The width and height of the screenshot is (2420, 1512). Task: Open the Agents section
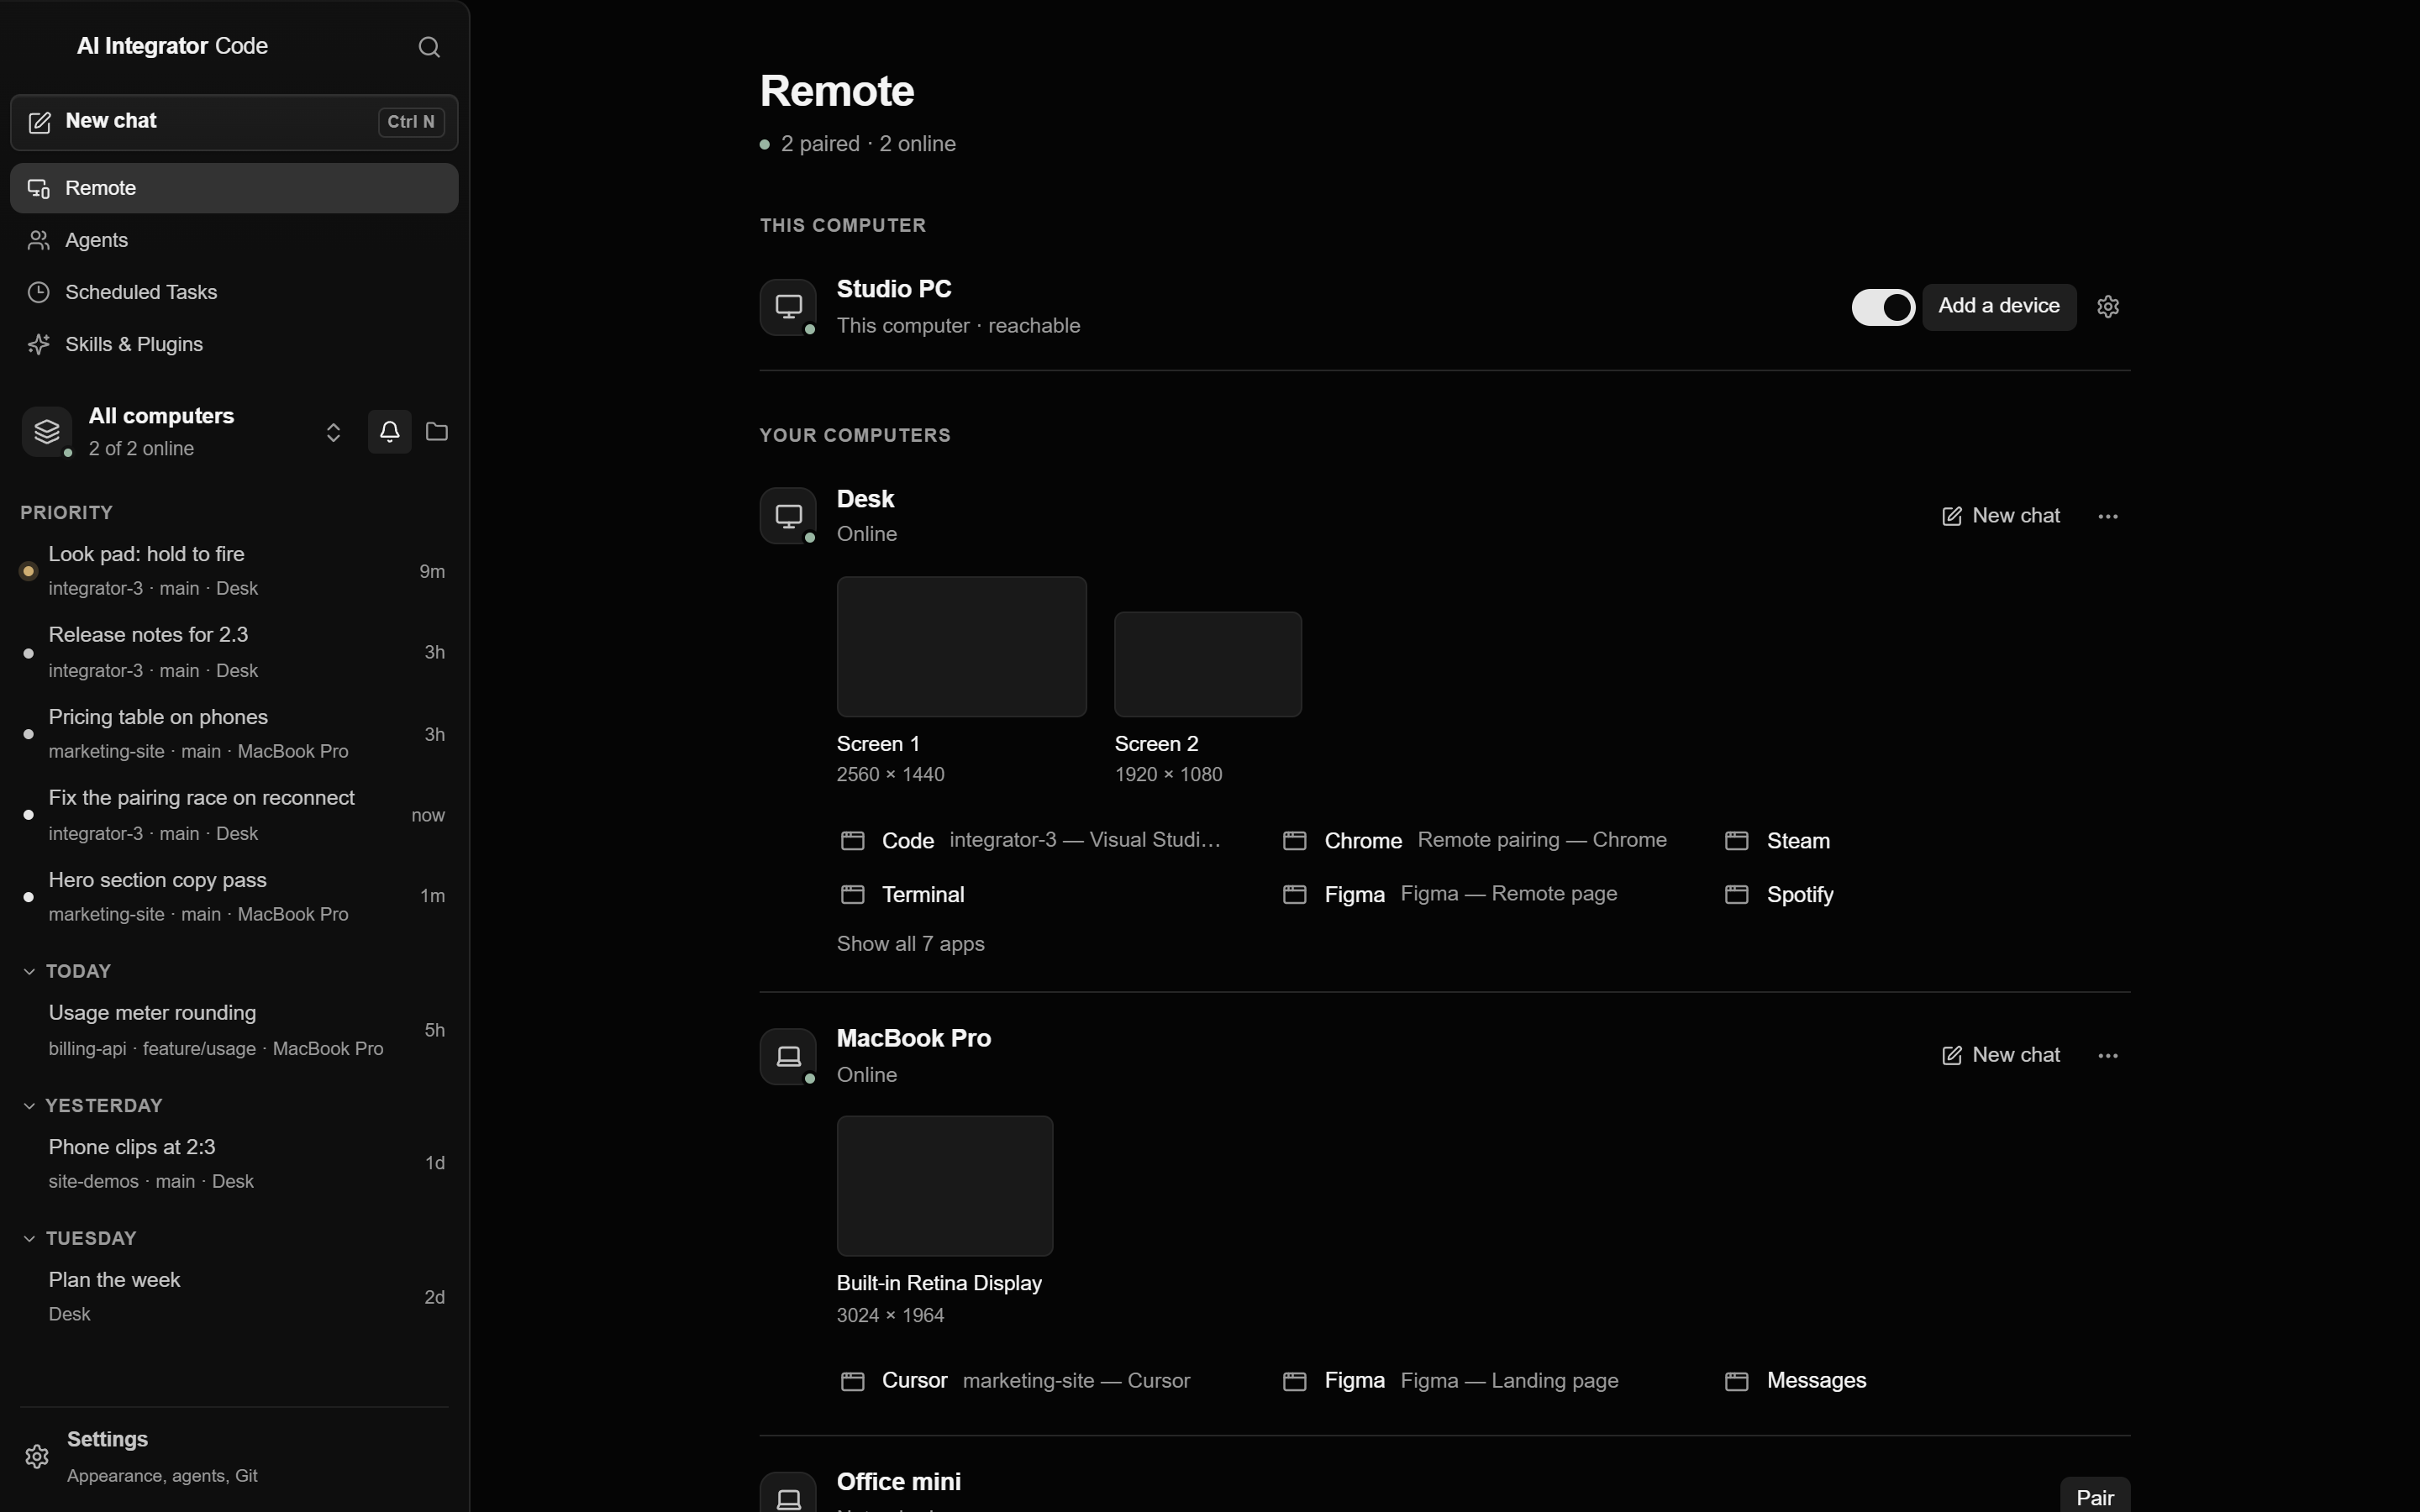coord(234,240)
